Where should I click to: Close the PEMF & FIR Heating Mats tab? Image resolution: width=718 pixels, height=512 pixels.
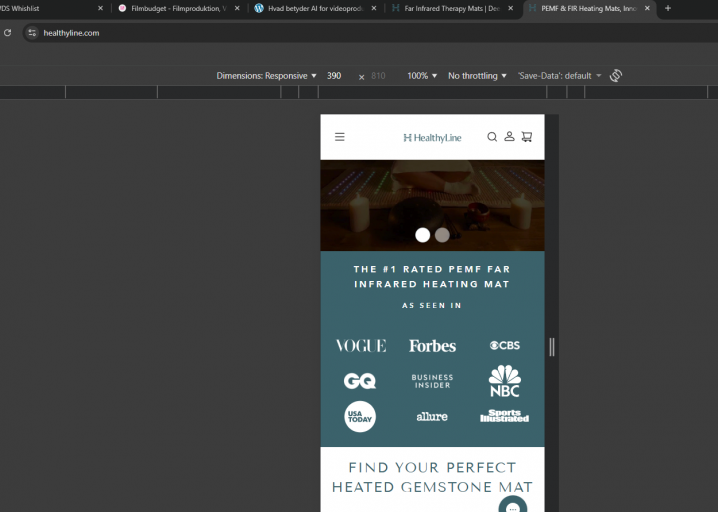point(647,8)
